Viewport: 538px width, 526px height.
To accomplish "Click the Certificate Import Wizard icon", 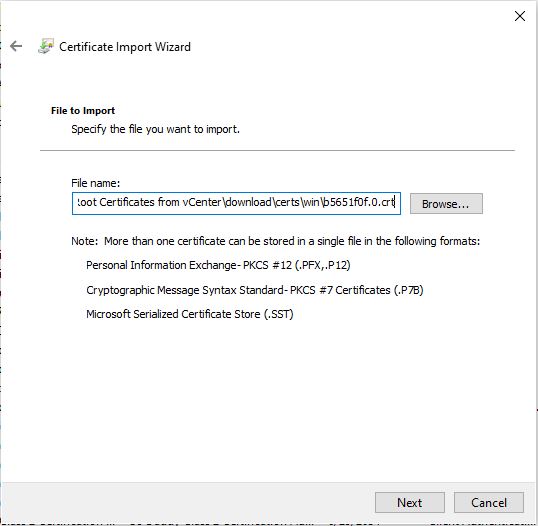I will coord(46,46).
